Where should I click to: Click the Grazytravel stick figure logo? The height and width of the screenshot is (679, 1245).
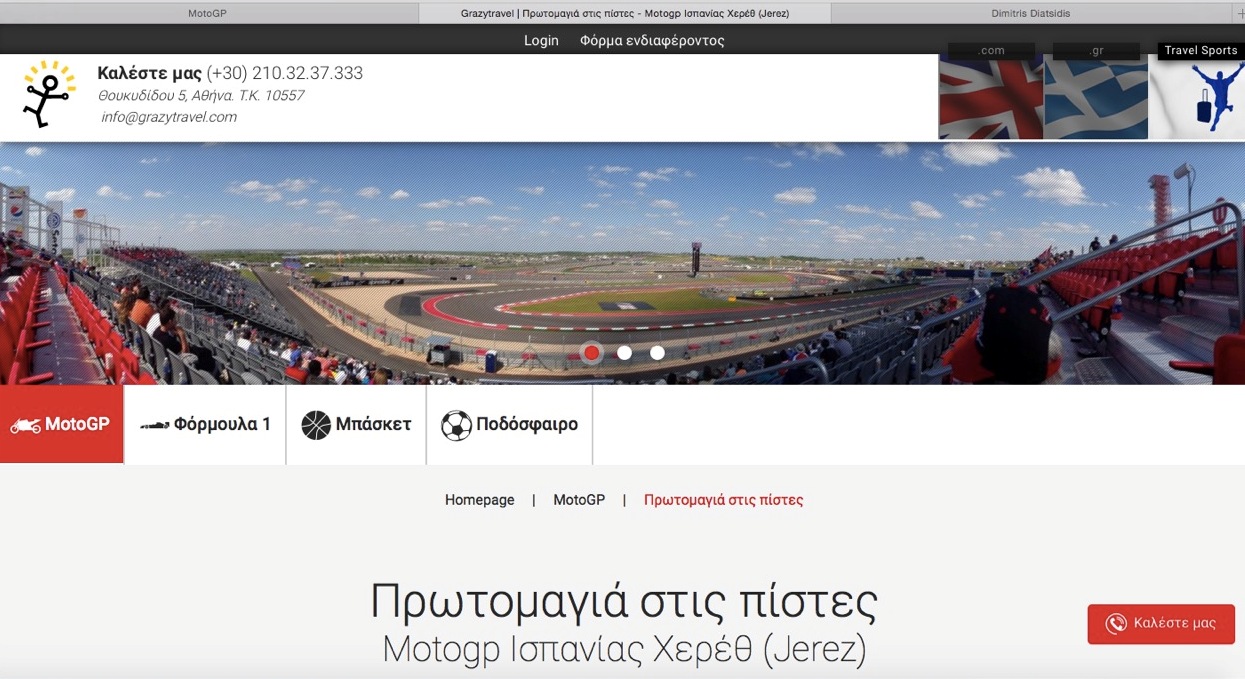coord(49,94)
